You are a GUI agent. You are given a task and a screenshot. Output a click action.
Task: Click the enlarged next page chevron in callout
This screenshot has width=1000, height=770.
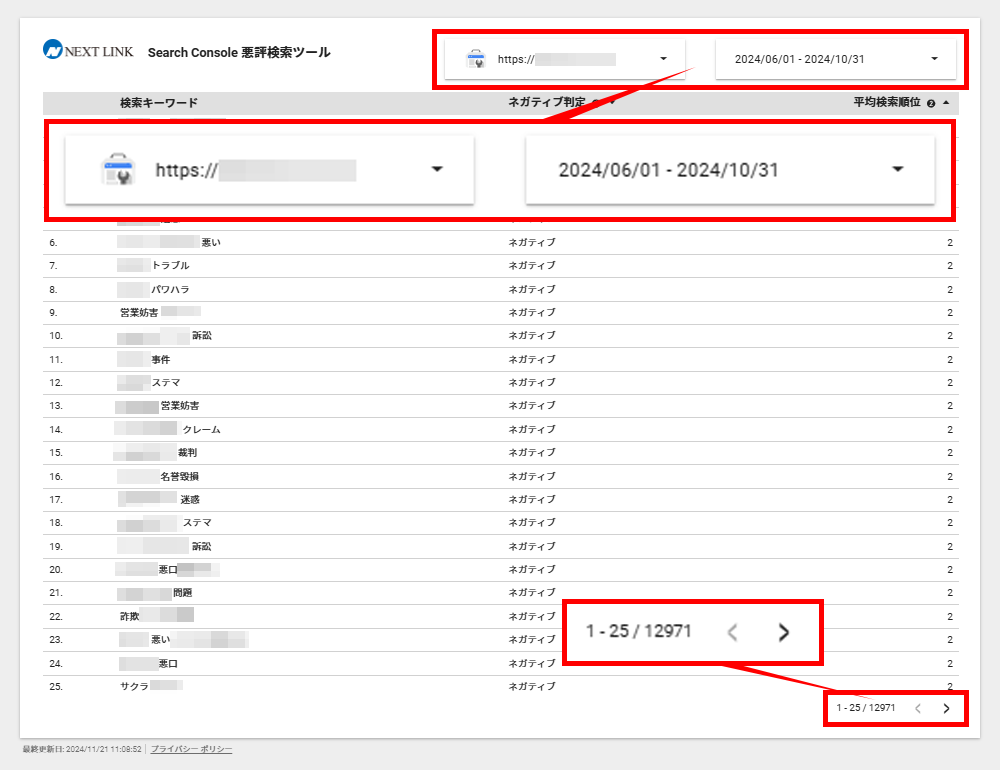(x=784, y=631)
